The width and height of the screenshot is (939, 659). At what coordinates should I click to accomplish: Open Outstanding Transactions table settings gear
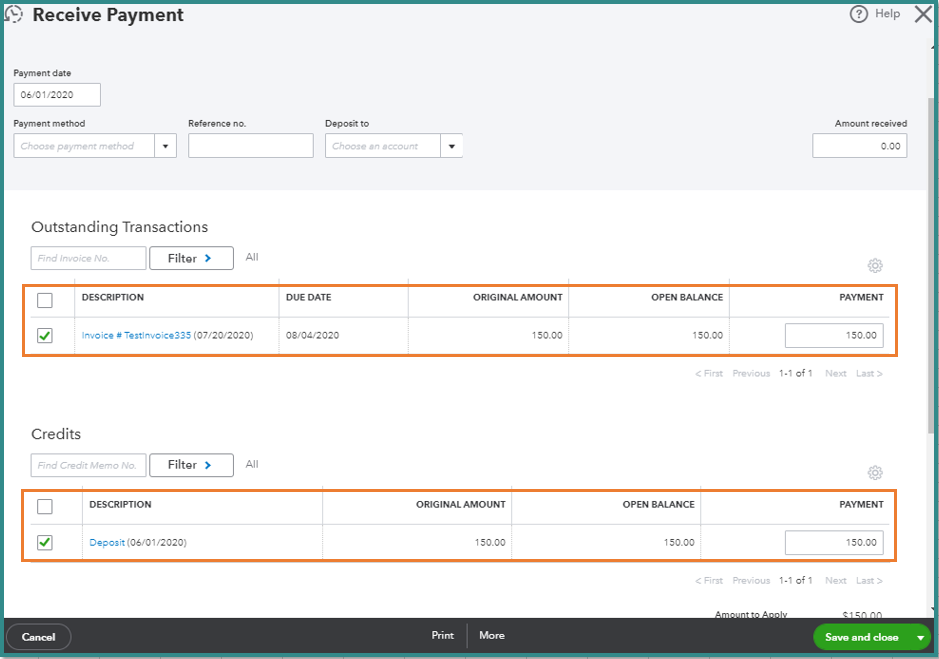coord(875,265)
